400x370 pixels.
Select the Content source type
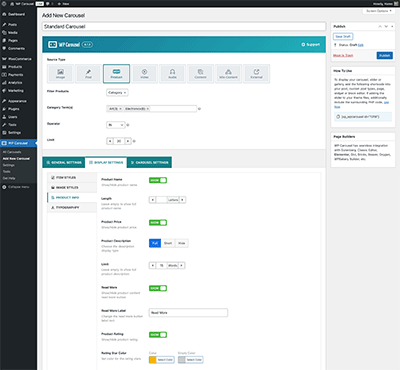click(x=200, y=73)
